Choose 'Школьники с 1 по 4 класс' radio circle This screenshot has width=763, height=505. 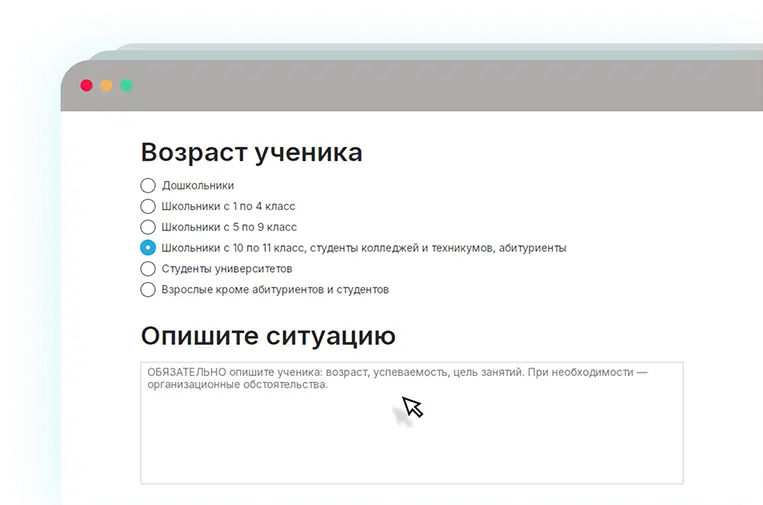(x=148, y=206)
